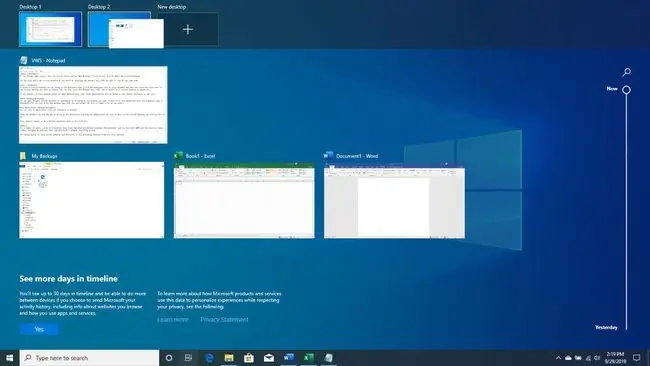Expand the hidden system tray icons chevron
The width and height of the screenshot is (650, 366).
click(558, 358)
